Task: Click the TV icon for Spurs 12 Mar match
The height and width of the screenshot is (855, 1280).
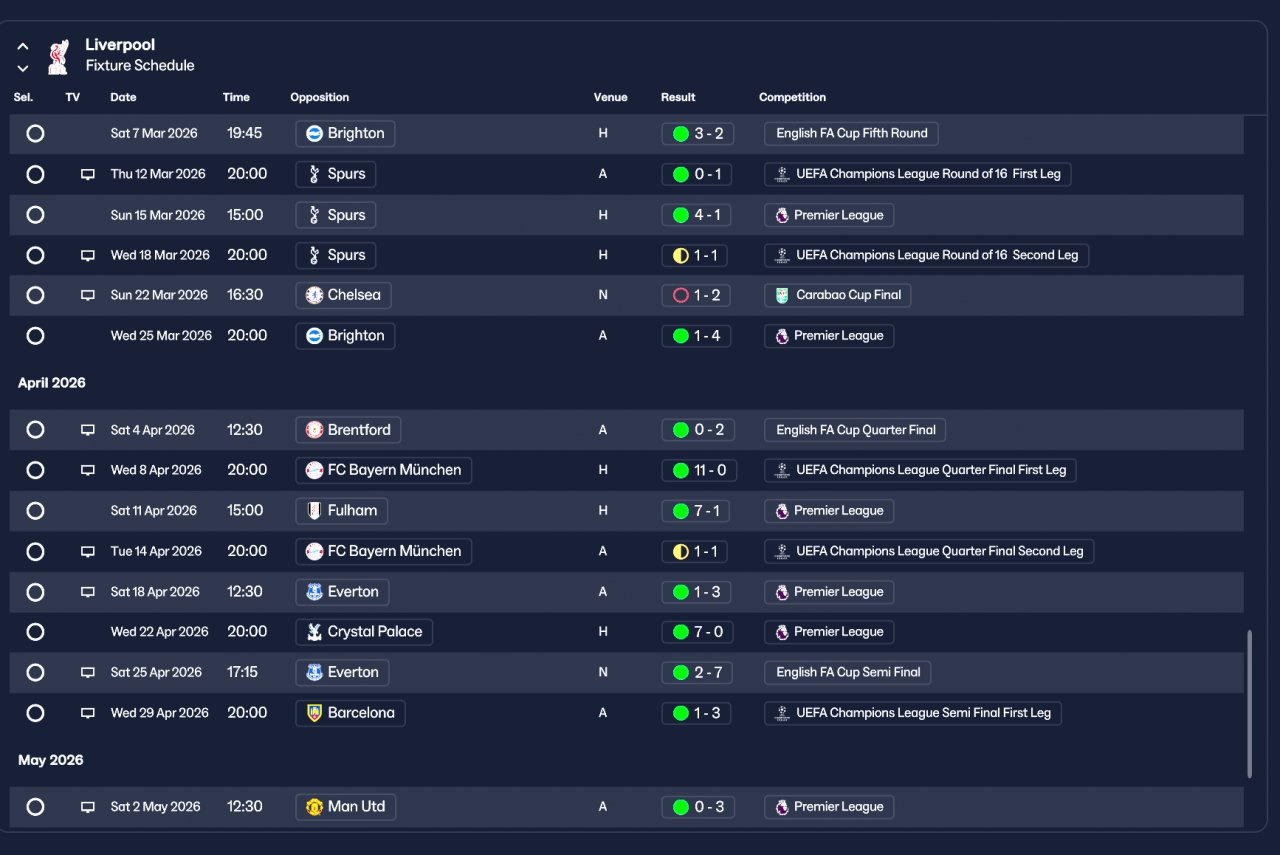Action: 88,174
